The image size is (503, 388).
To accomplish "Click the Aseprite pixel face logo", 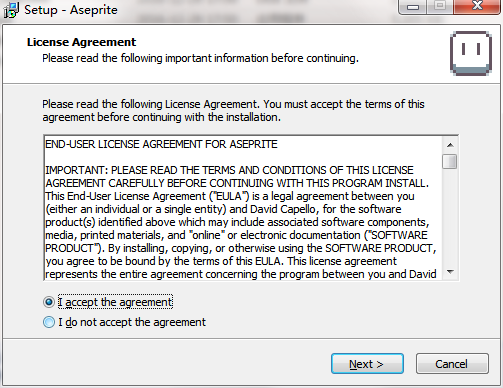I will coord(471,53).
